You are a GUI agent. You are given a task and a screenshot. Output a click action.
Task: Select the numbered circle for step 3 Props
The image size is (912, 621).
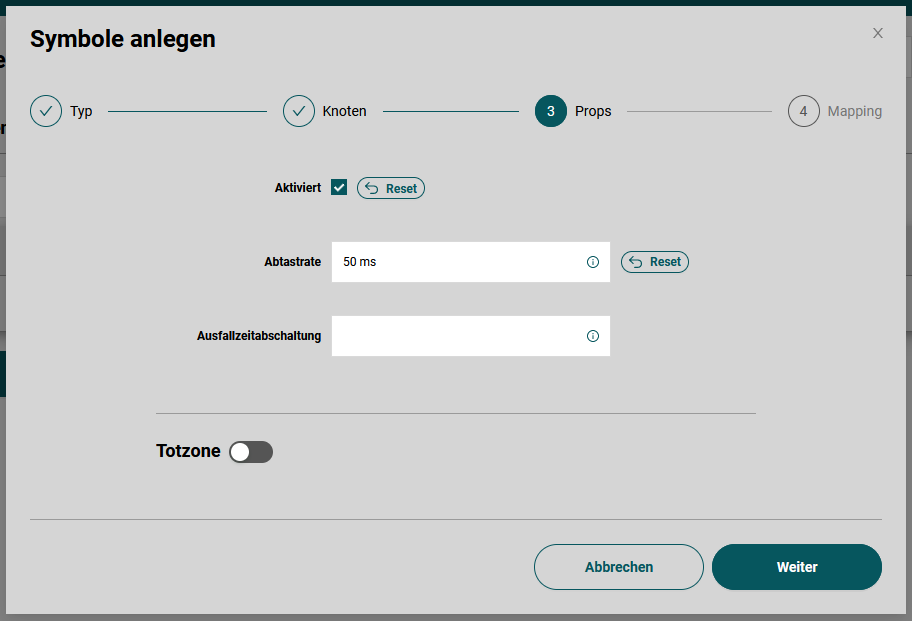[x=551, y=111]
